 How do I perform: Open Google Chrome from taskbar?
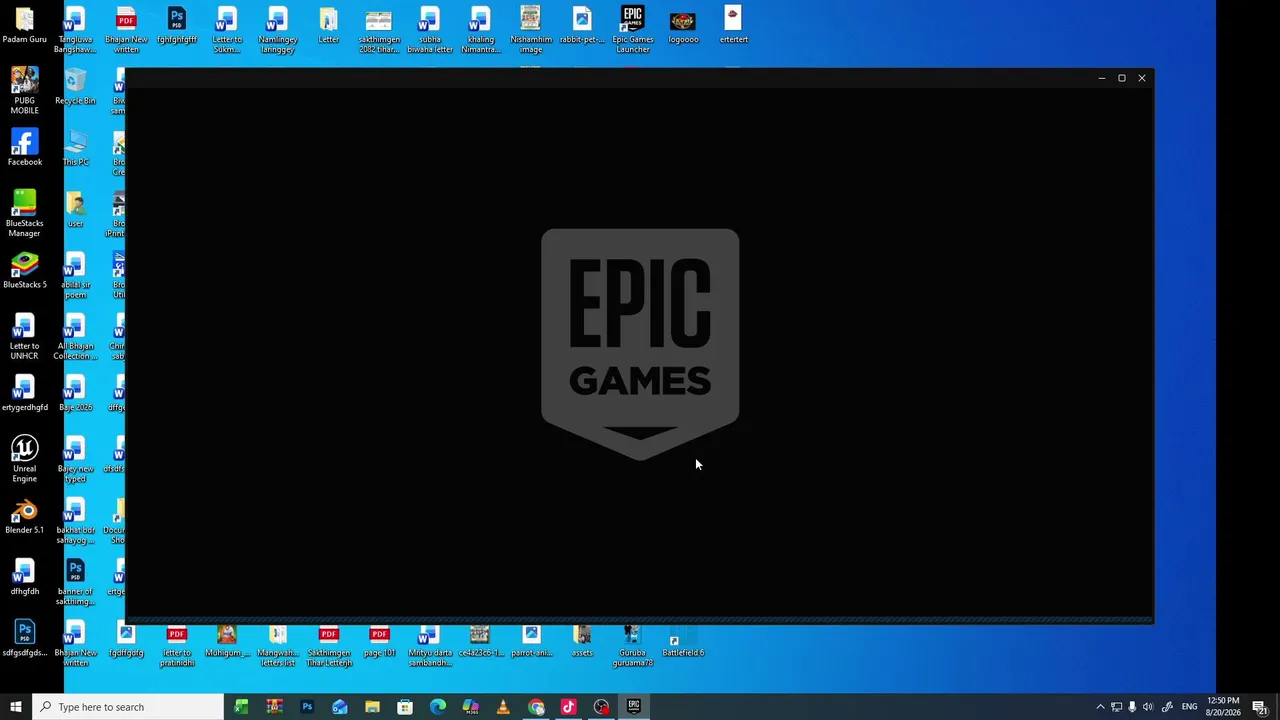pos(536,707)
